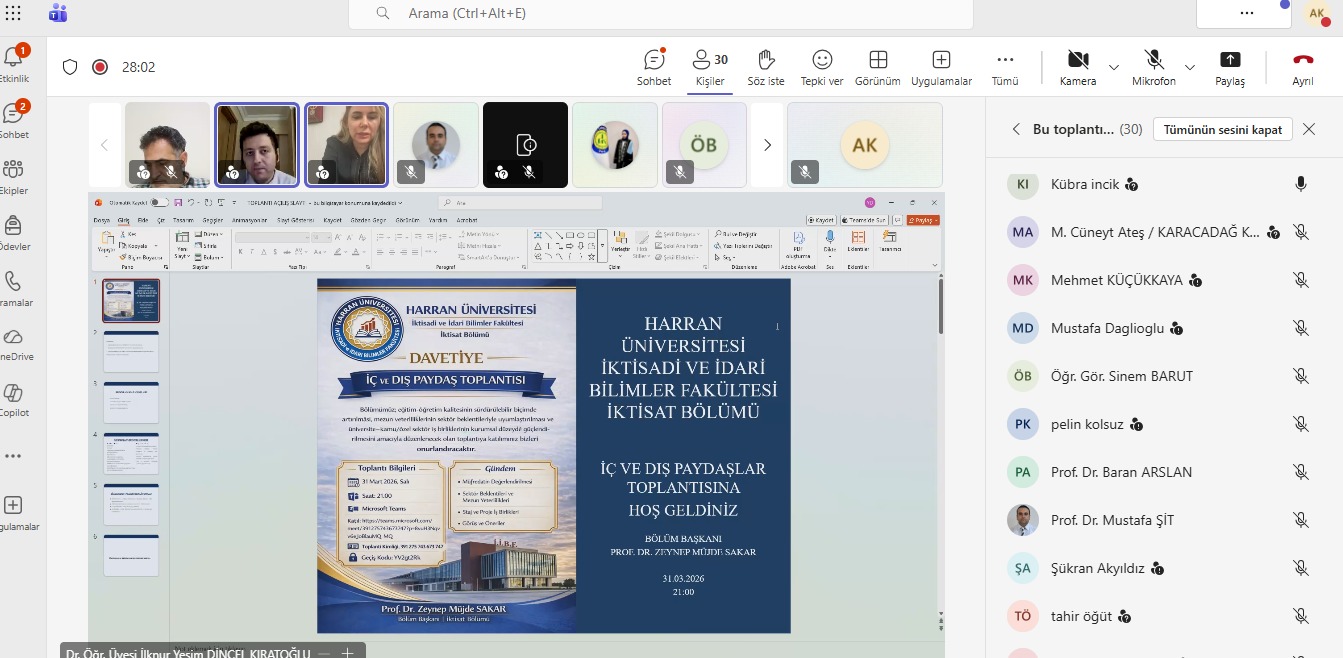This screenshot has height=658, width=1343.
Task: Open the Uygulamalar apps button
Action: [941, 67]
